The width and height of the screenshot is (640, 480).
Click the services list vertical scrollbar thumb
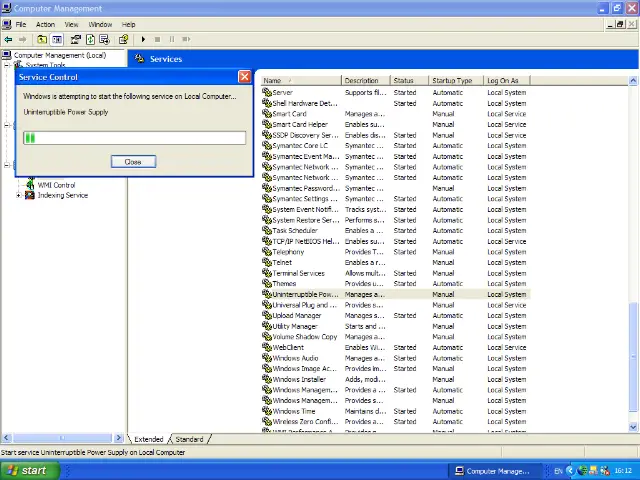click(x=633, y=357)
